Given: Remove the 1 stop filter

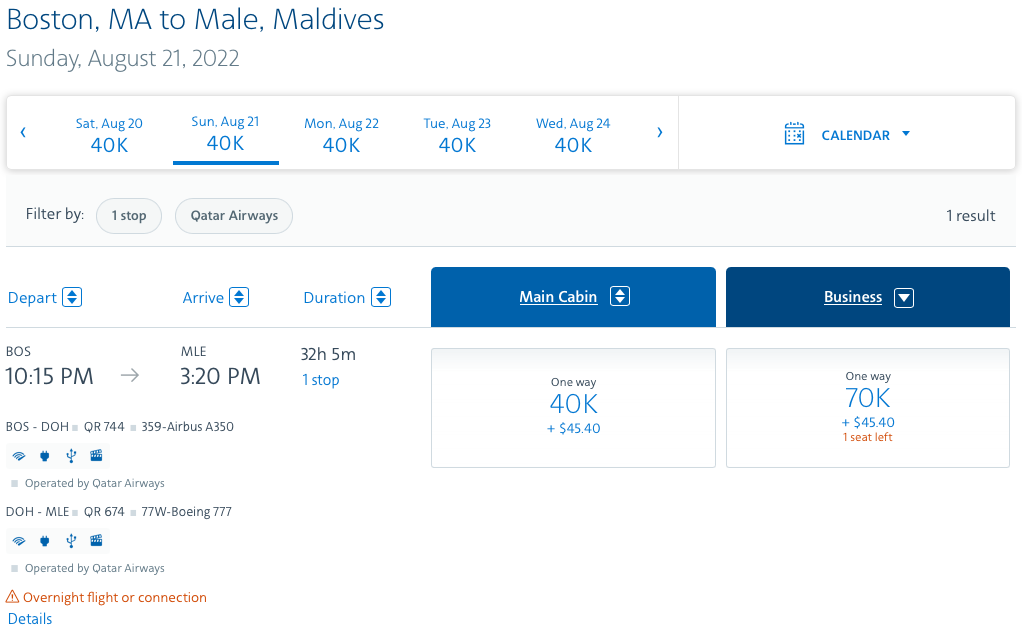Looking at the screenshot, I should click(x=128, y=216).
